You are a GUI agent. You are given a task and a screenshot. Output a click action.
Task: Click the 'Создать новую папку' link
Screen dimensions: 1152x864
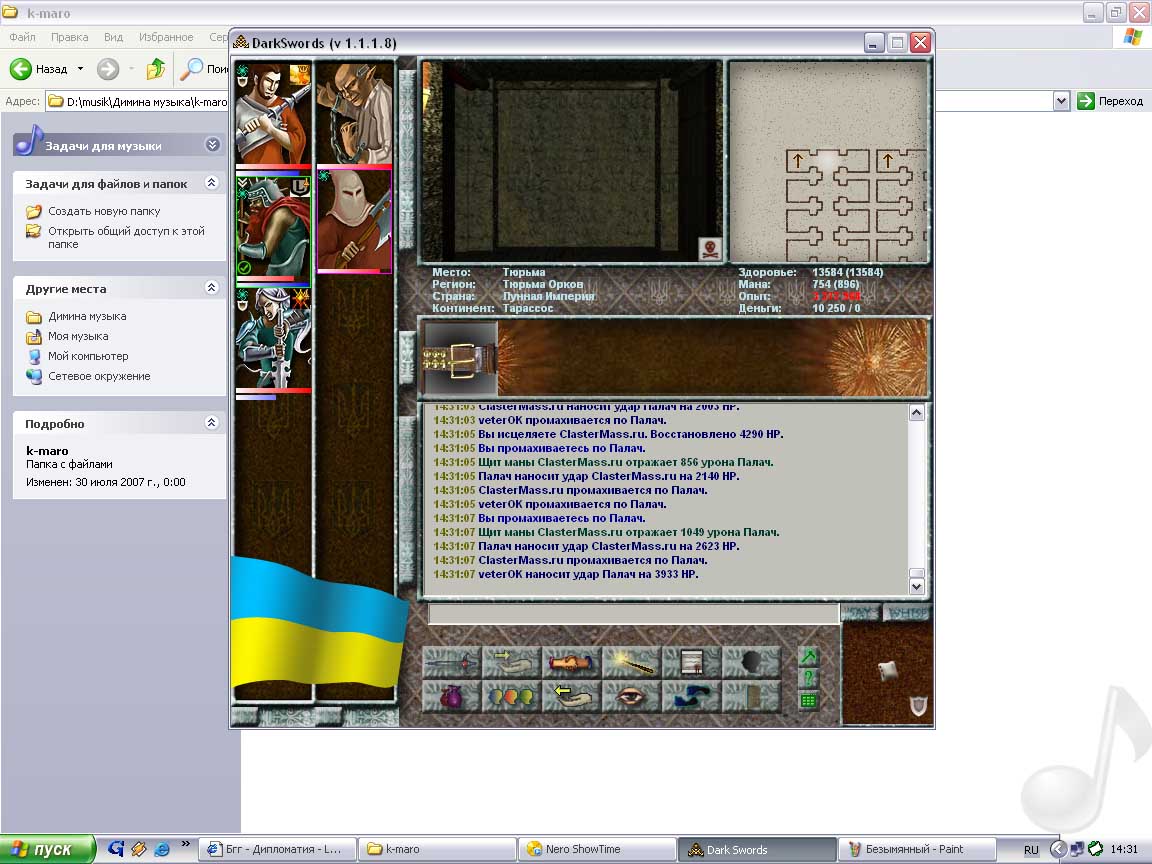104,211
